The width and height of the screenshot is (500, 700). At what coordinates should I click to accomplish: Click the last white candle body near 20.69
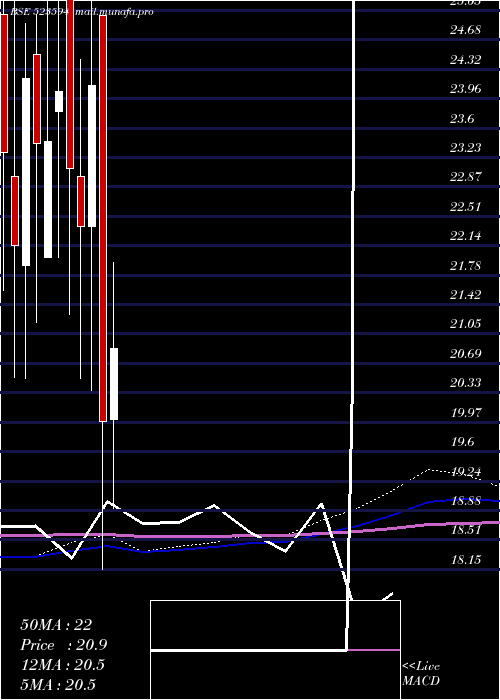[x=114, y=384]
